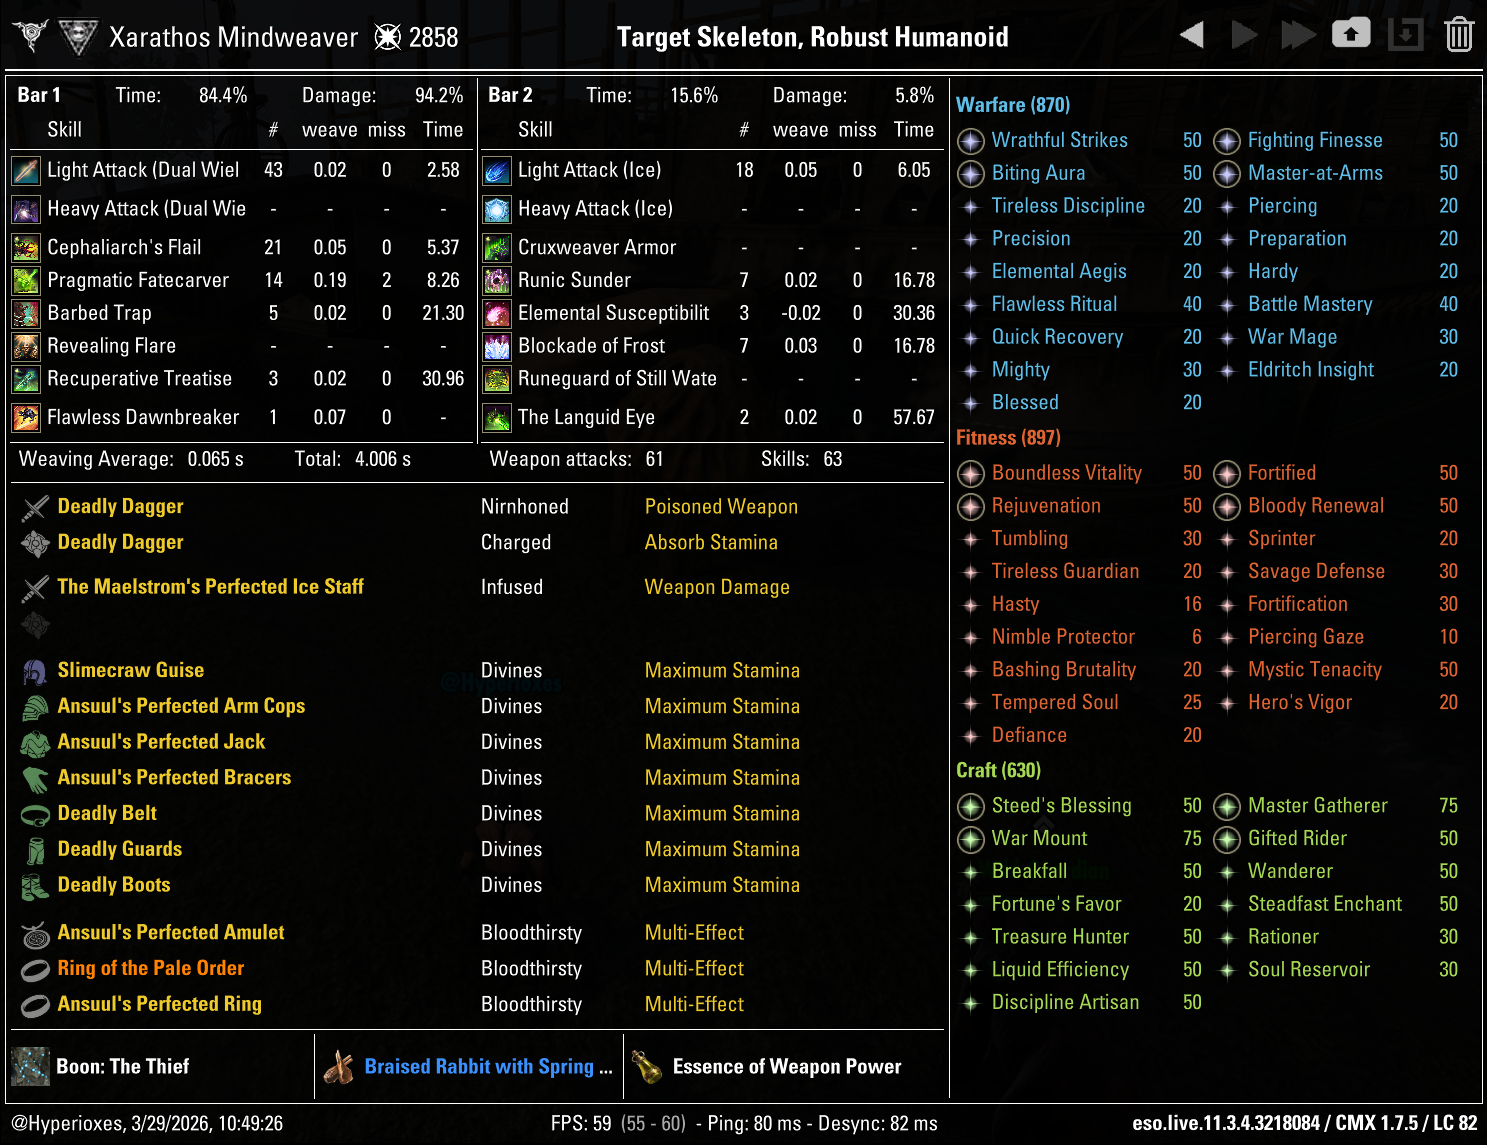Image resolution: width=1487 pixels, height=1145 pixels.
Task: Collapse the Craft (630) section
Action: [999, 770]
